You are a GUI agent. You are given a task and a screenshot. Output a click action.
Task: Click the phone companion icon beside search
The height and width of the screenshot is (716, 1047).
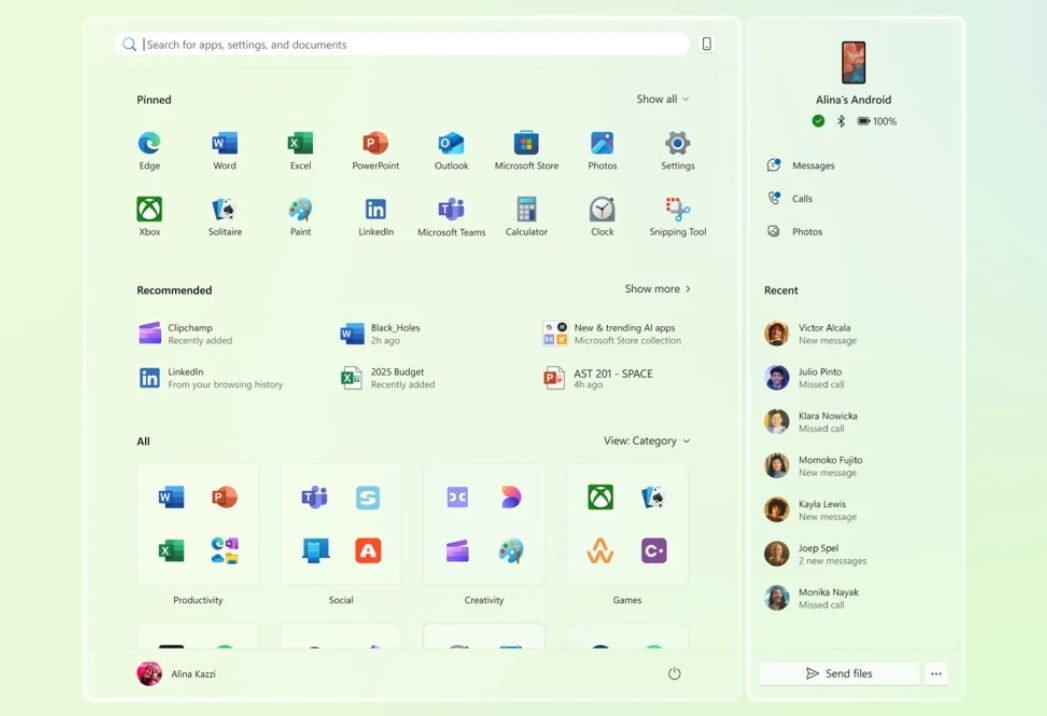706,44
